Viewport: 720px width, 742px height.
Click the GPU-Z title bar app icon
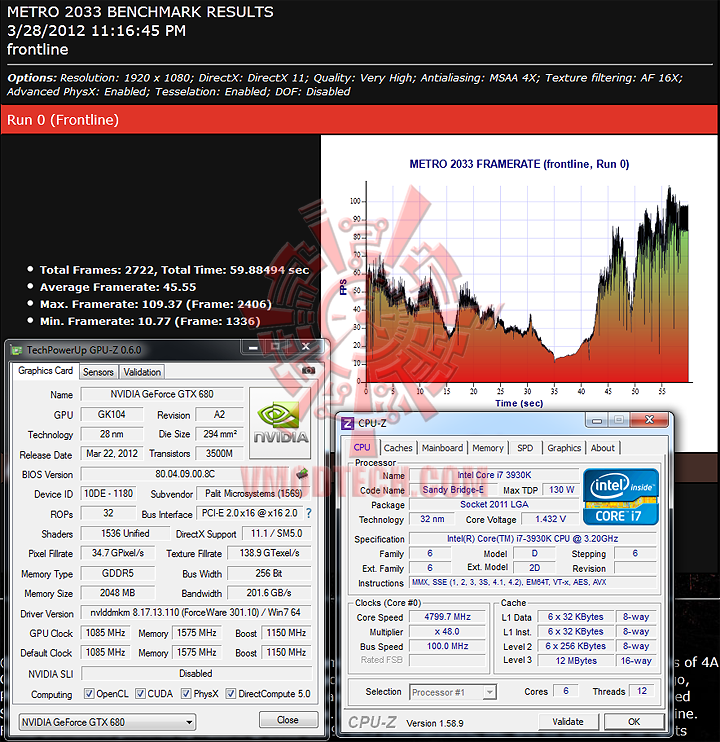point(17,350)
